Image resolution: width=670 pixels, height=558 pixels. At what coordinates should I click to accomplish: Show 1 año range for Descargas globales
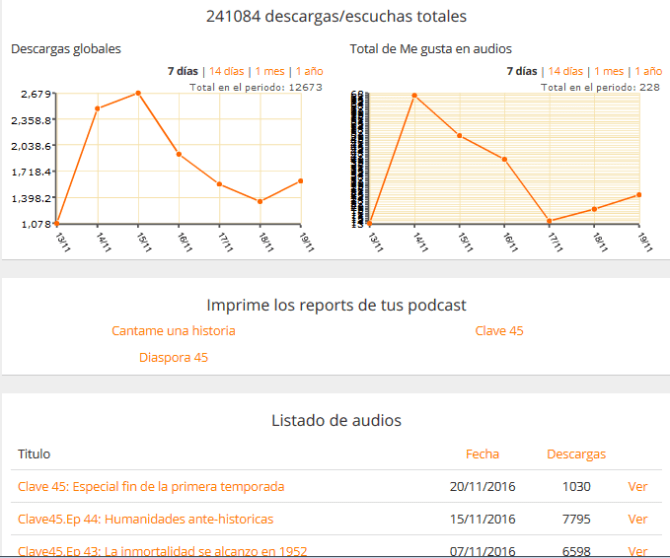tap(311, 71)
